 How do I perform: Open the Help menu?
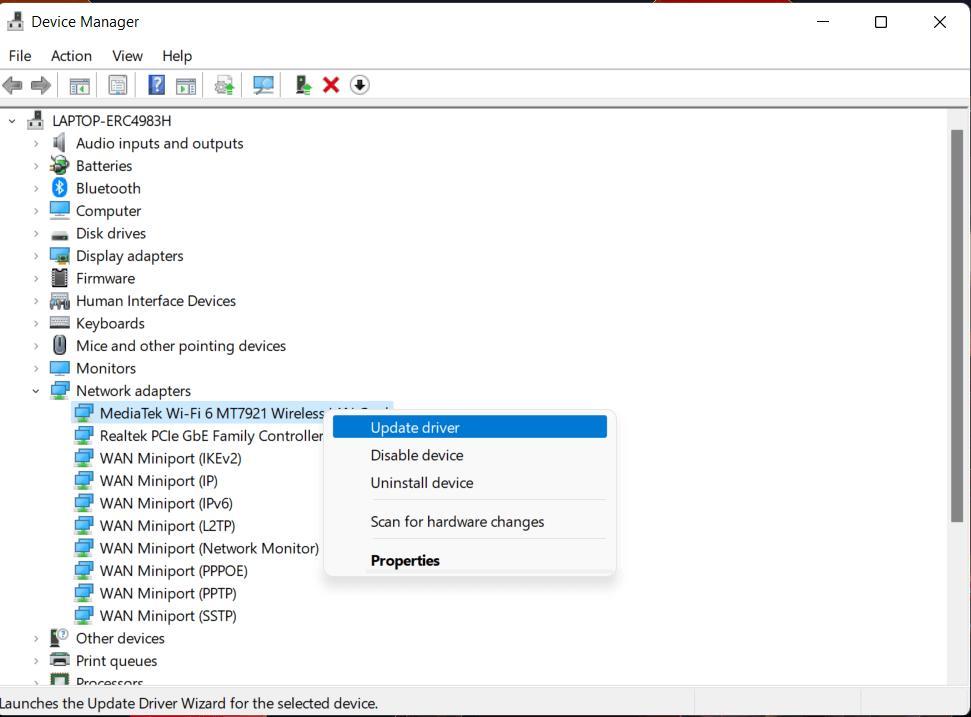177,56
